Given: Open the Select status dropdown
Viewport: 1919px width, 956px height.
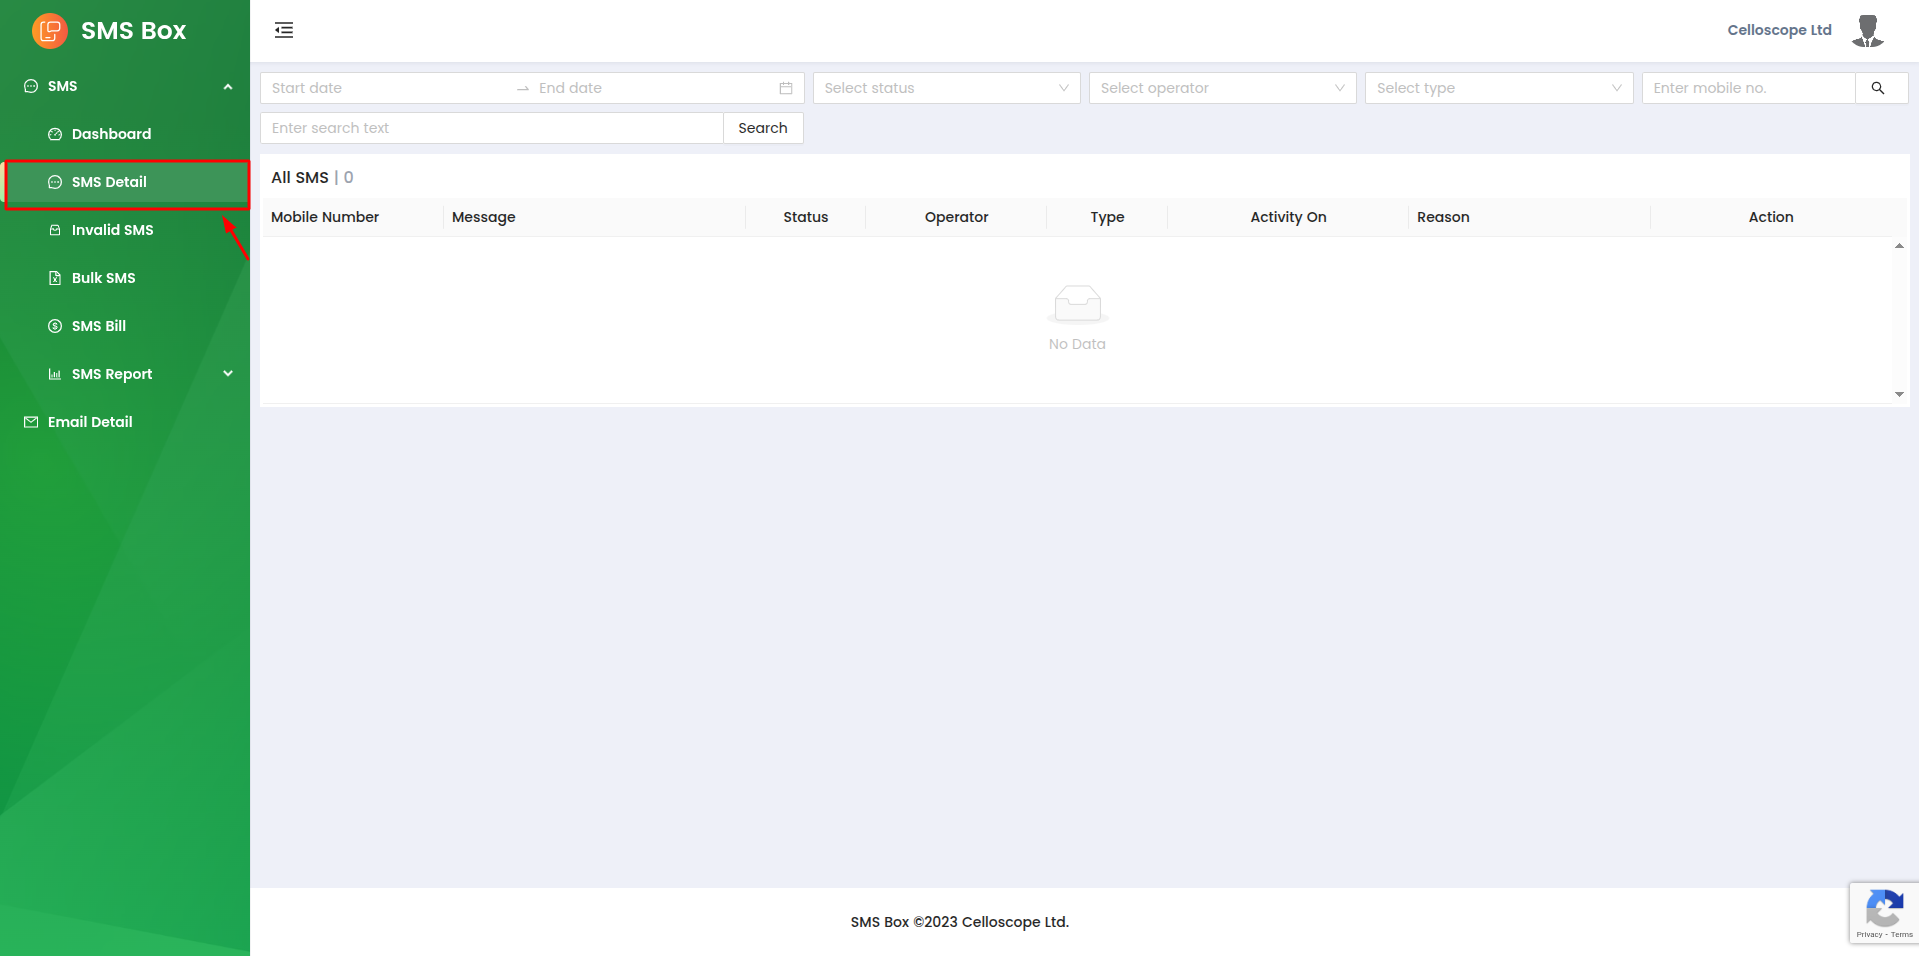Looking at the screenshot, I should click(x=945, y=88).
